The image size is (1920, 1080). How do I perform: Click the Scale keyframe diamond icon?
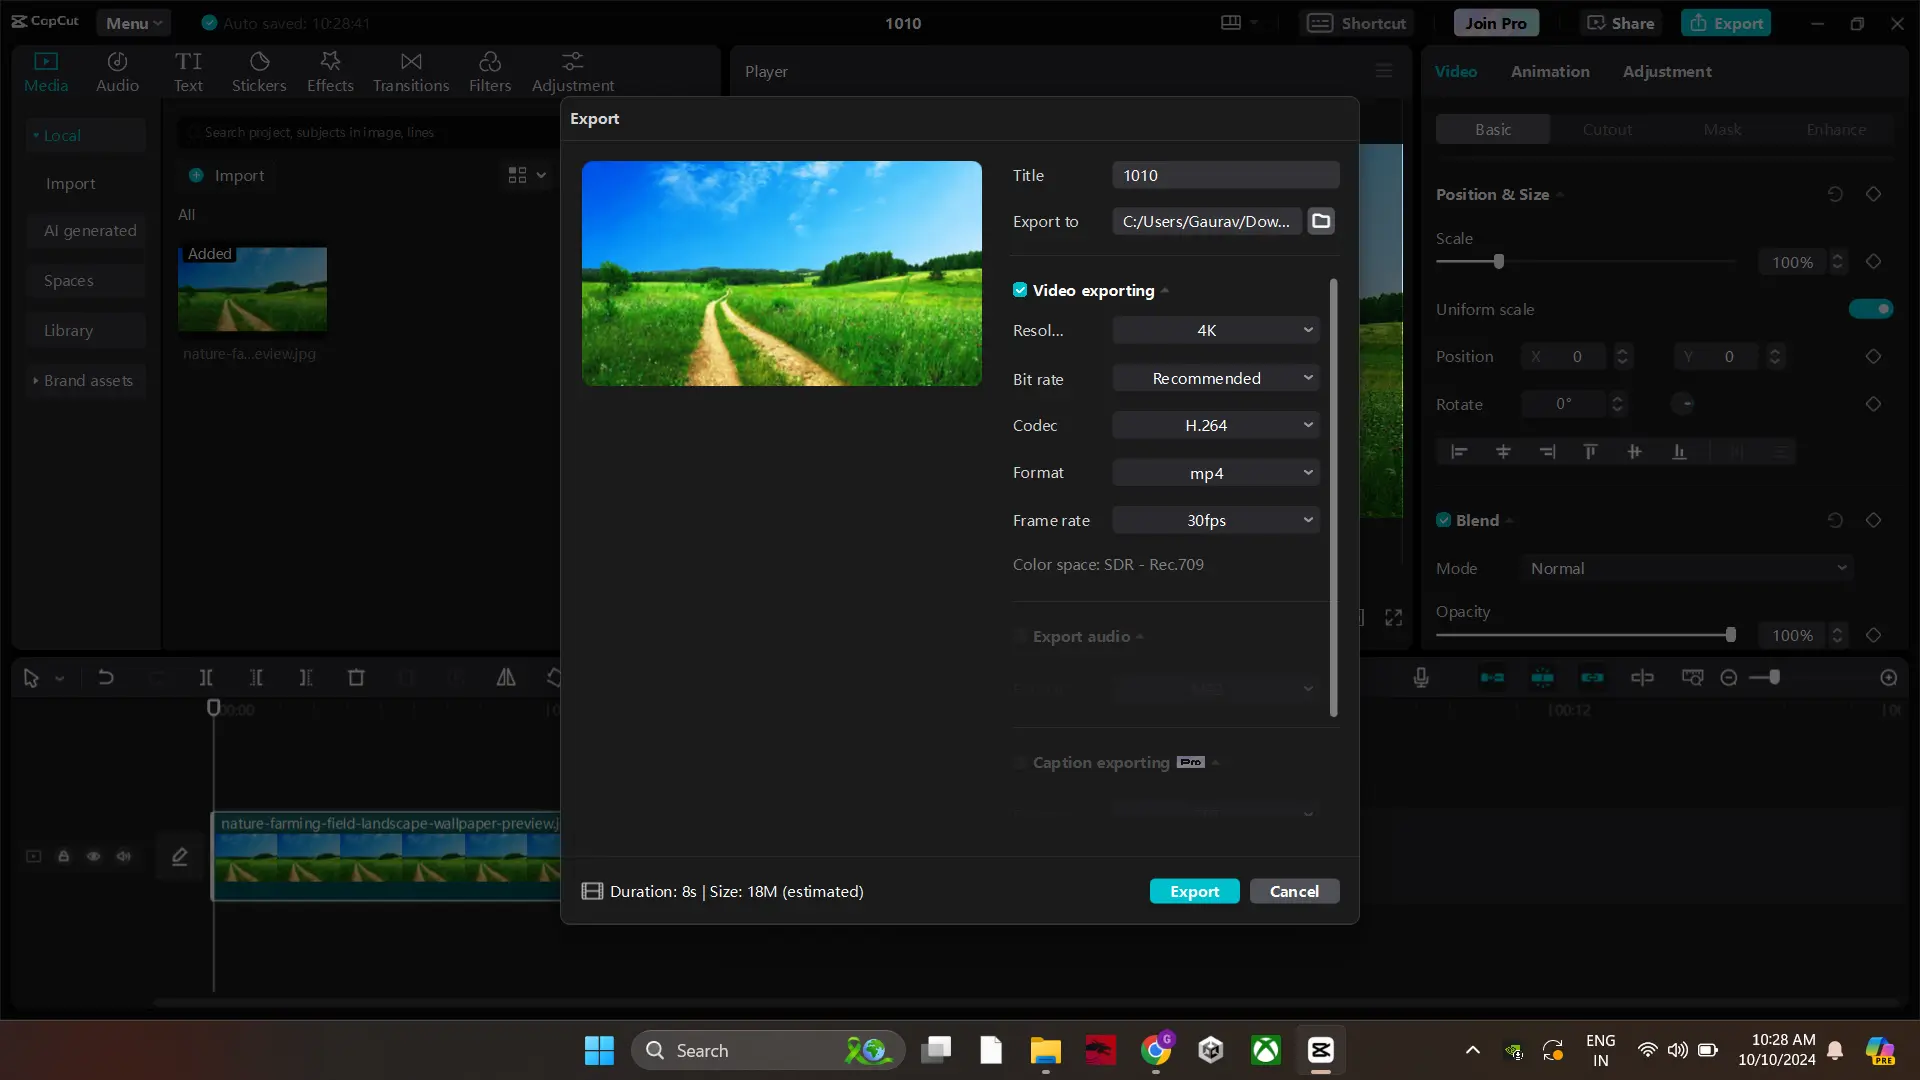pyautogui.click(x=1874, y=261)
